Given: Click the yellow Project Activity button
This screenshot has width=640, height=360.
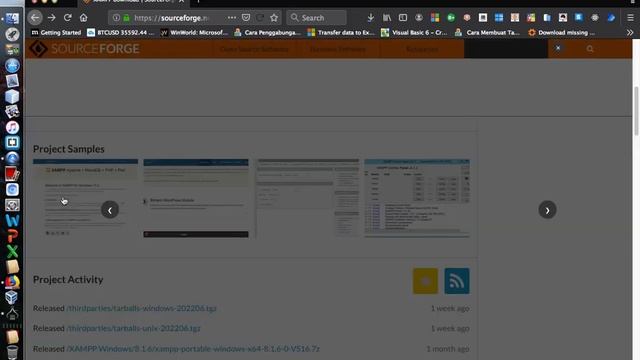Looking at the screenshot, I should click(x=425, y=281).
